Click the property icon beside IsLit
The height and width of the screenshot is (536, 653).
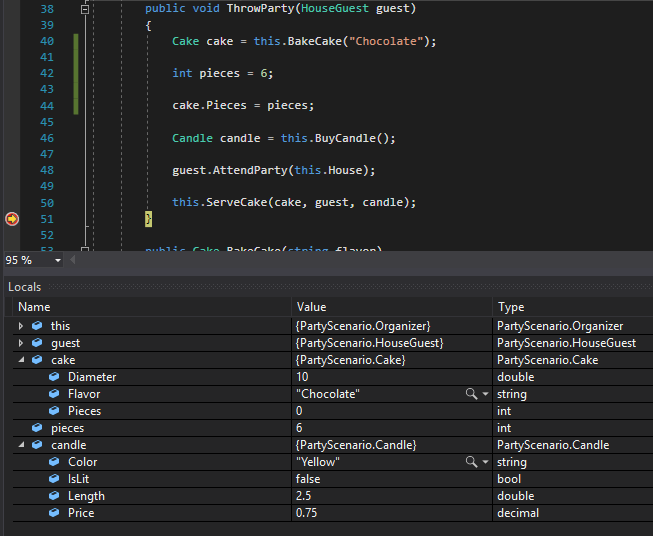[54, 479]
